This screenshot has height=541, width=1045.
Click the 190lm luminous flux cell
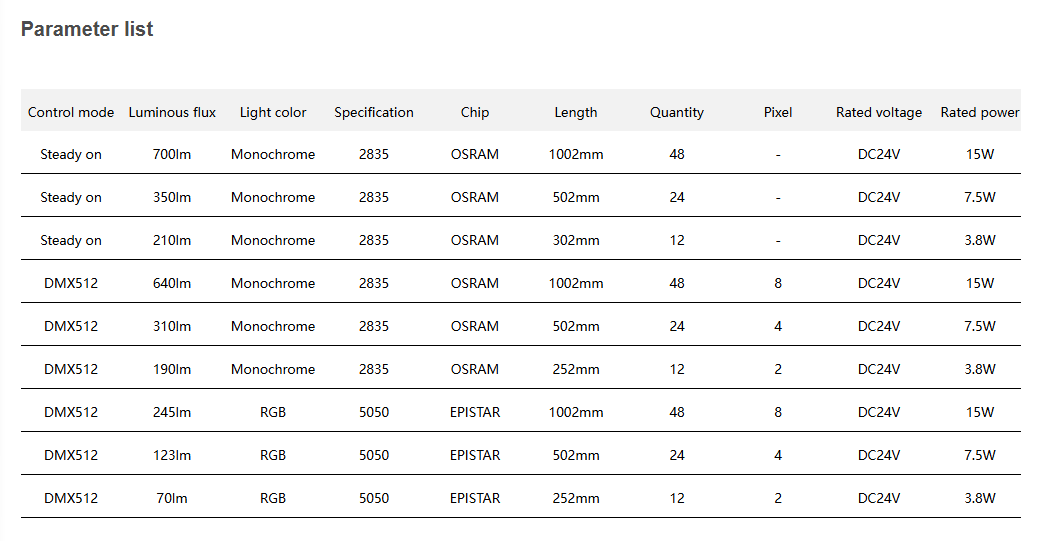click(172, 370)
